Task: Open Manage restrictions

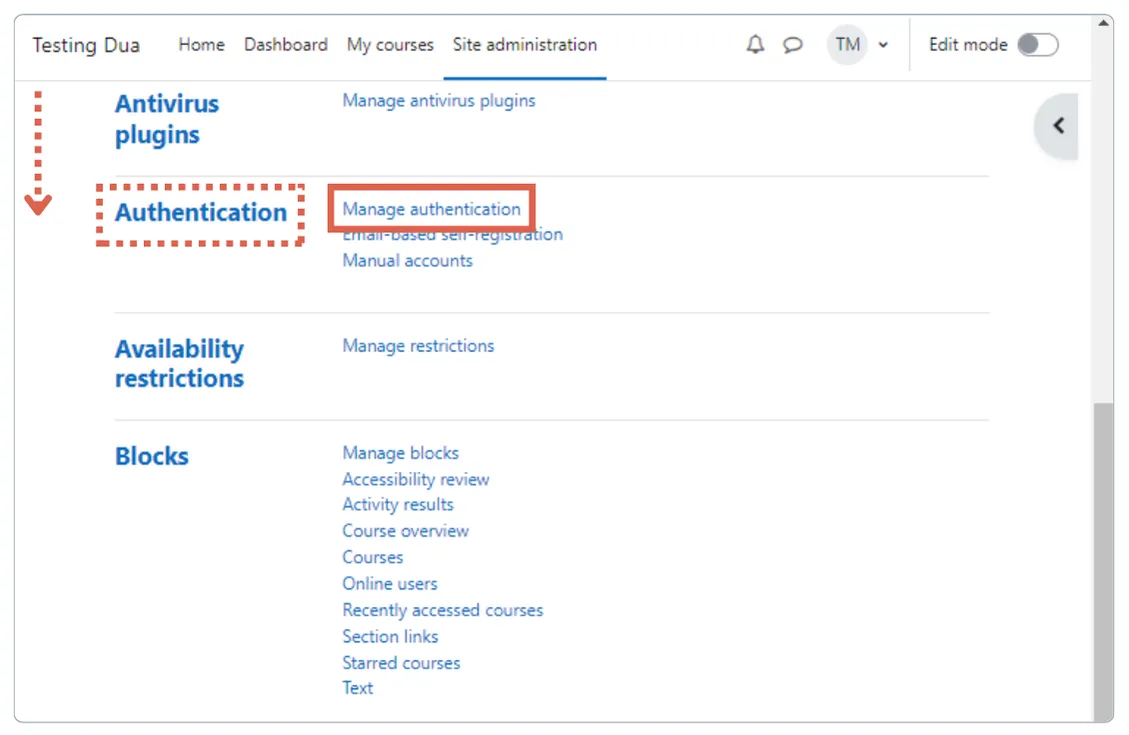Action: (418, 345)
